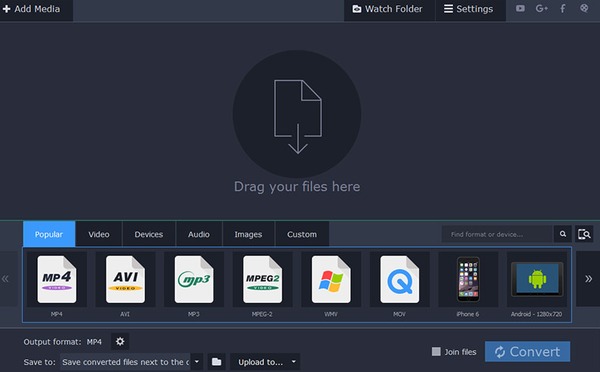Image resolution: width=600 pixels, height=372 pixels.
Task: Switch to the Popular tab
Action: (49, 234)
